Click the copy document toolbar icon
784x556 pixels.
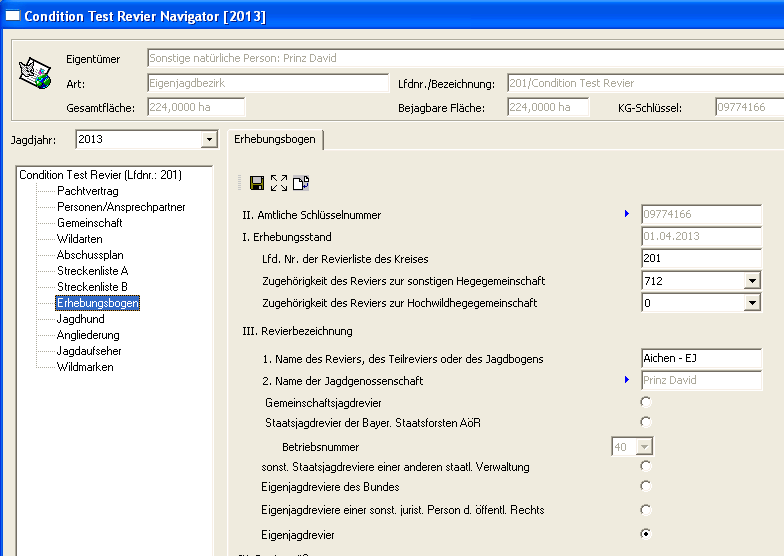301,183
